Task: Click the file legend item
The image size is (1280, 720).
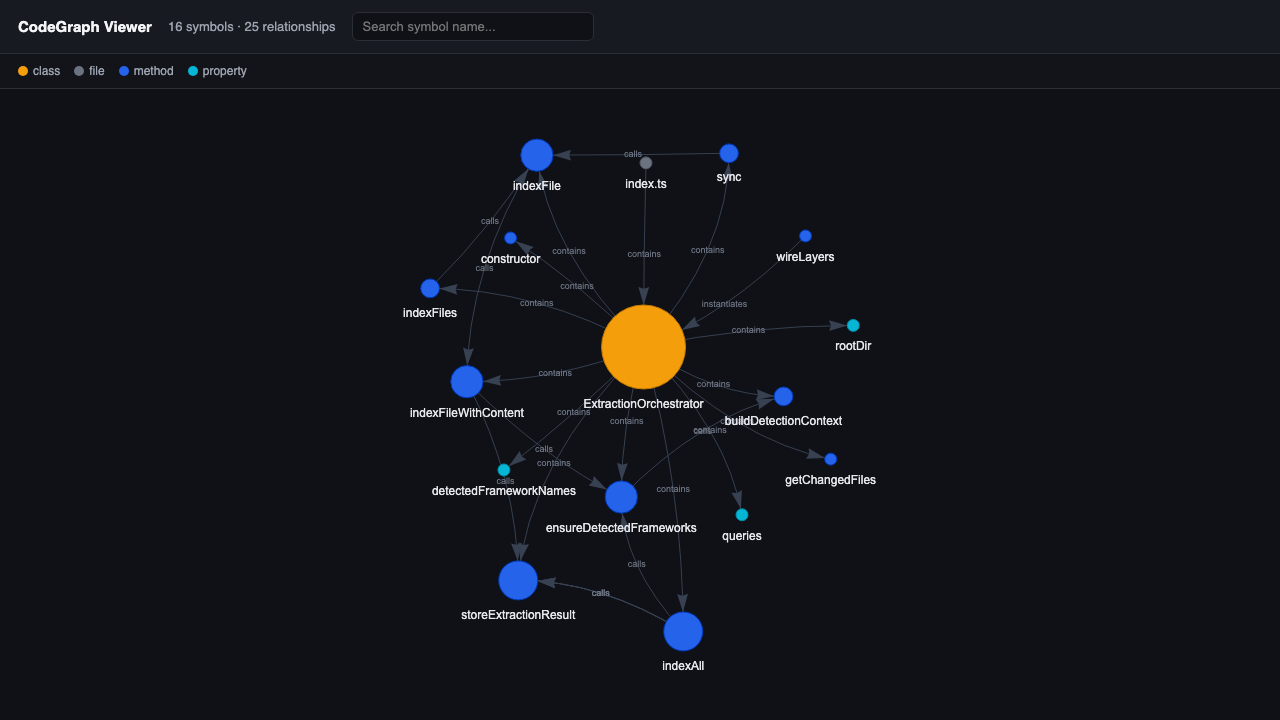Action: [x=89, y=71]
